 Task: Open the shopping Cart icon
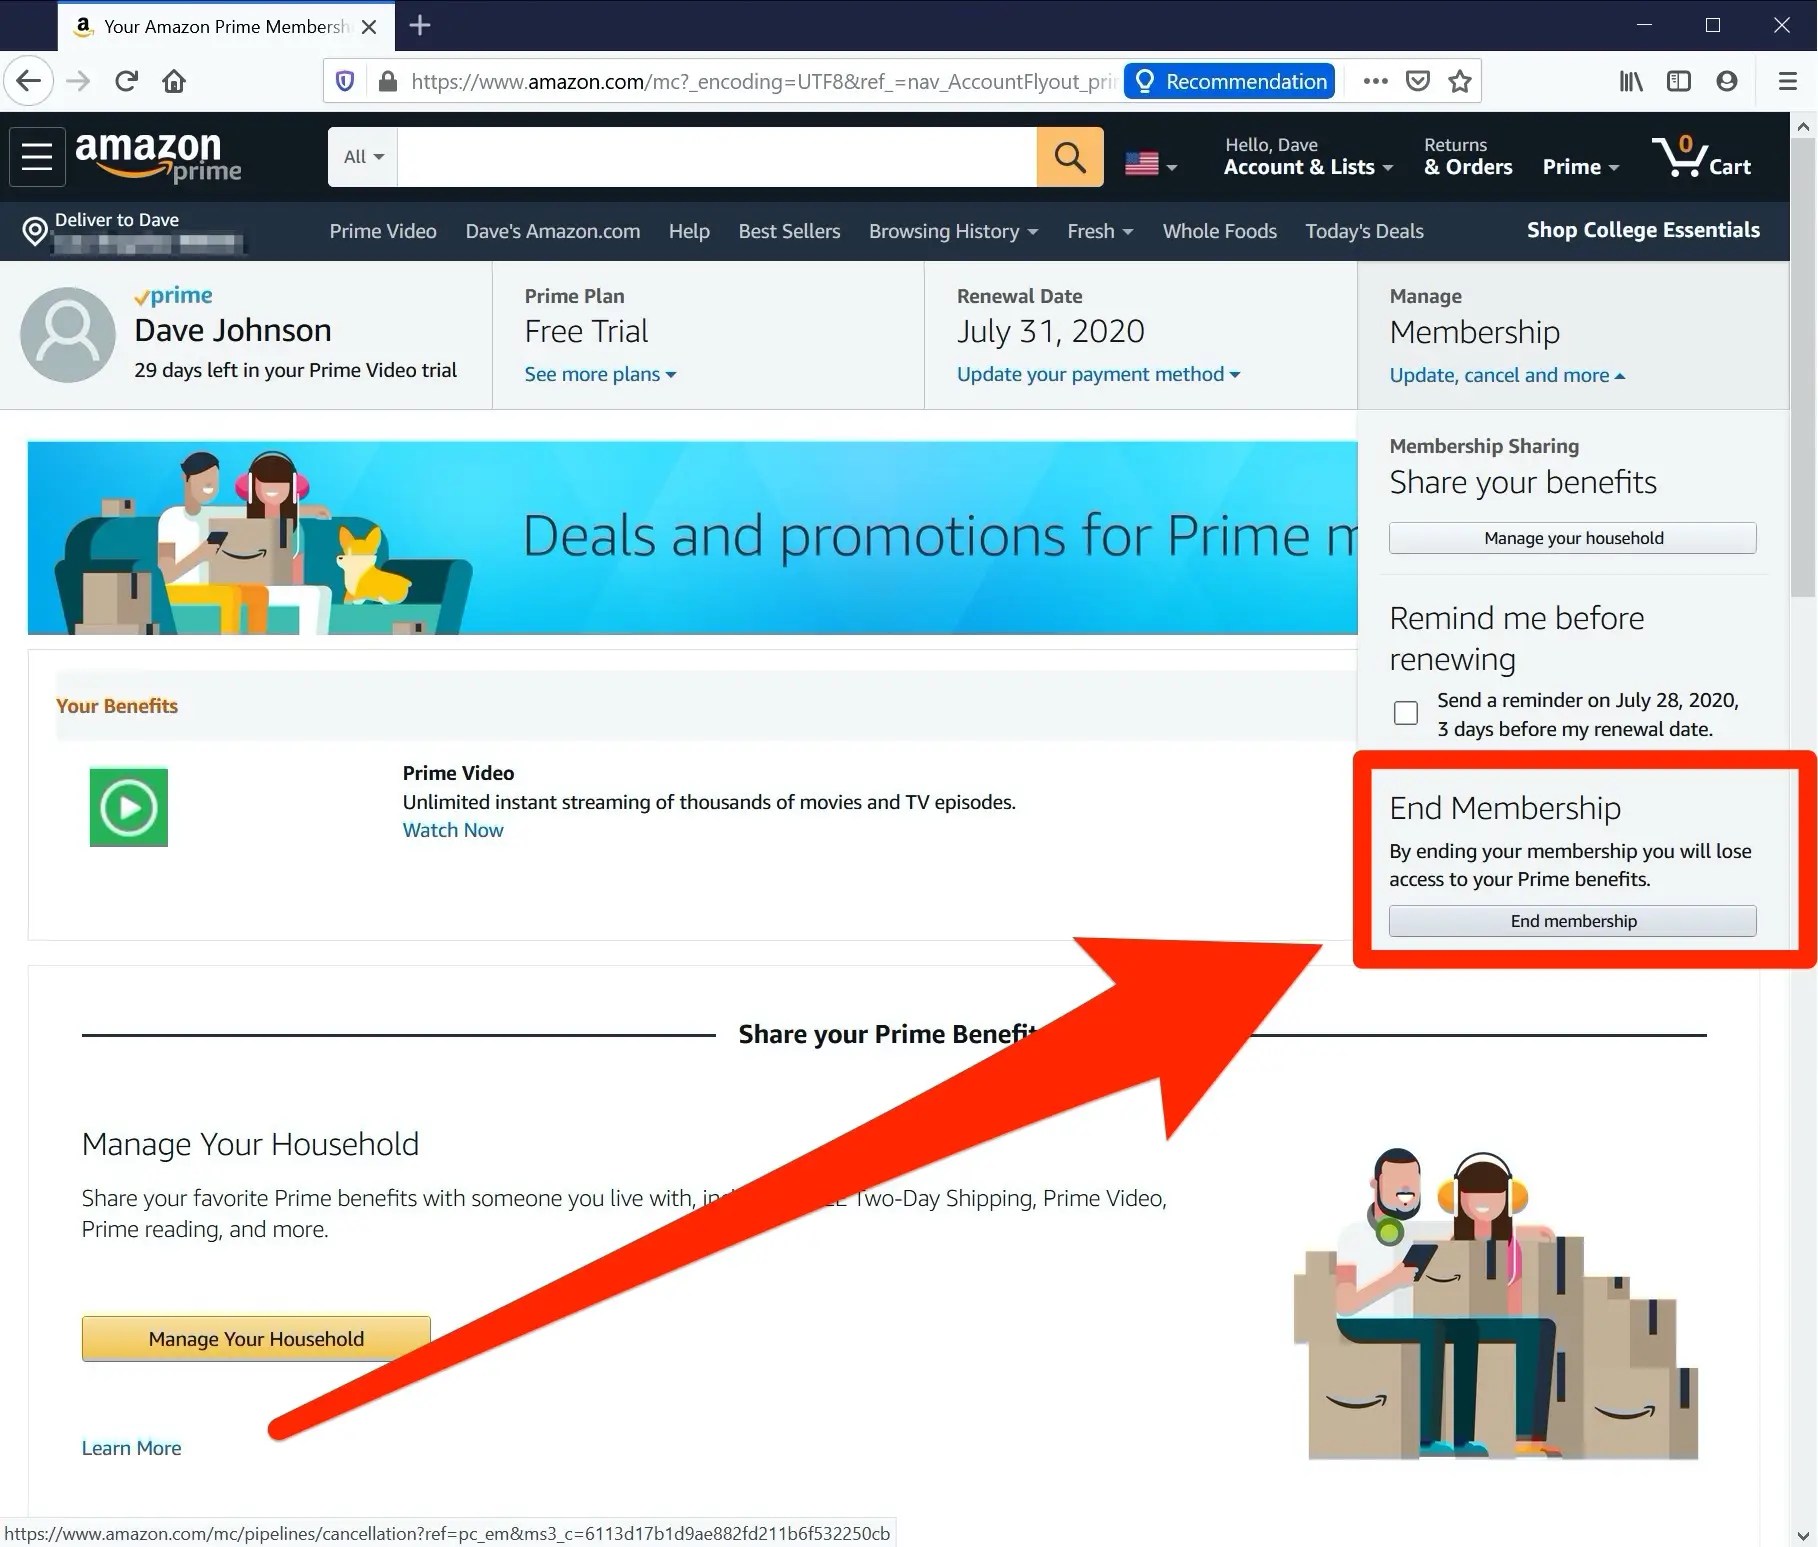tap(1701, 157)
